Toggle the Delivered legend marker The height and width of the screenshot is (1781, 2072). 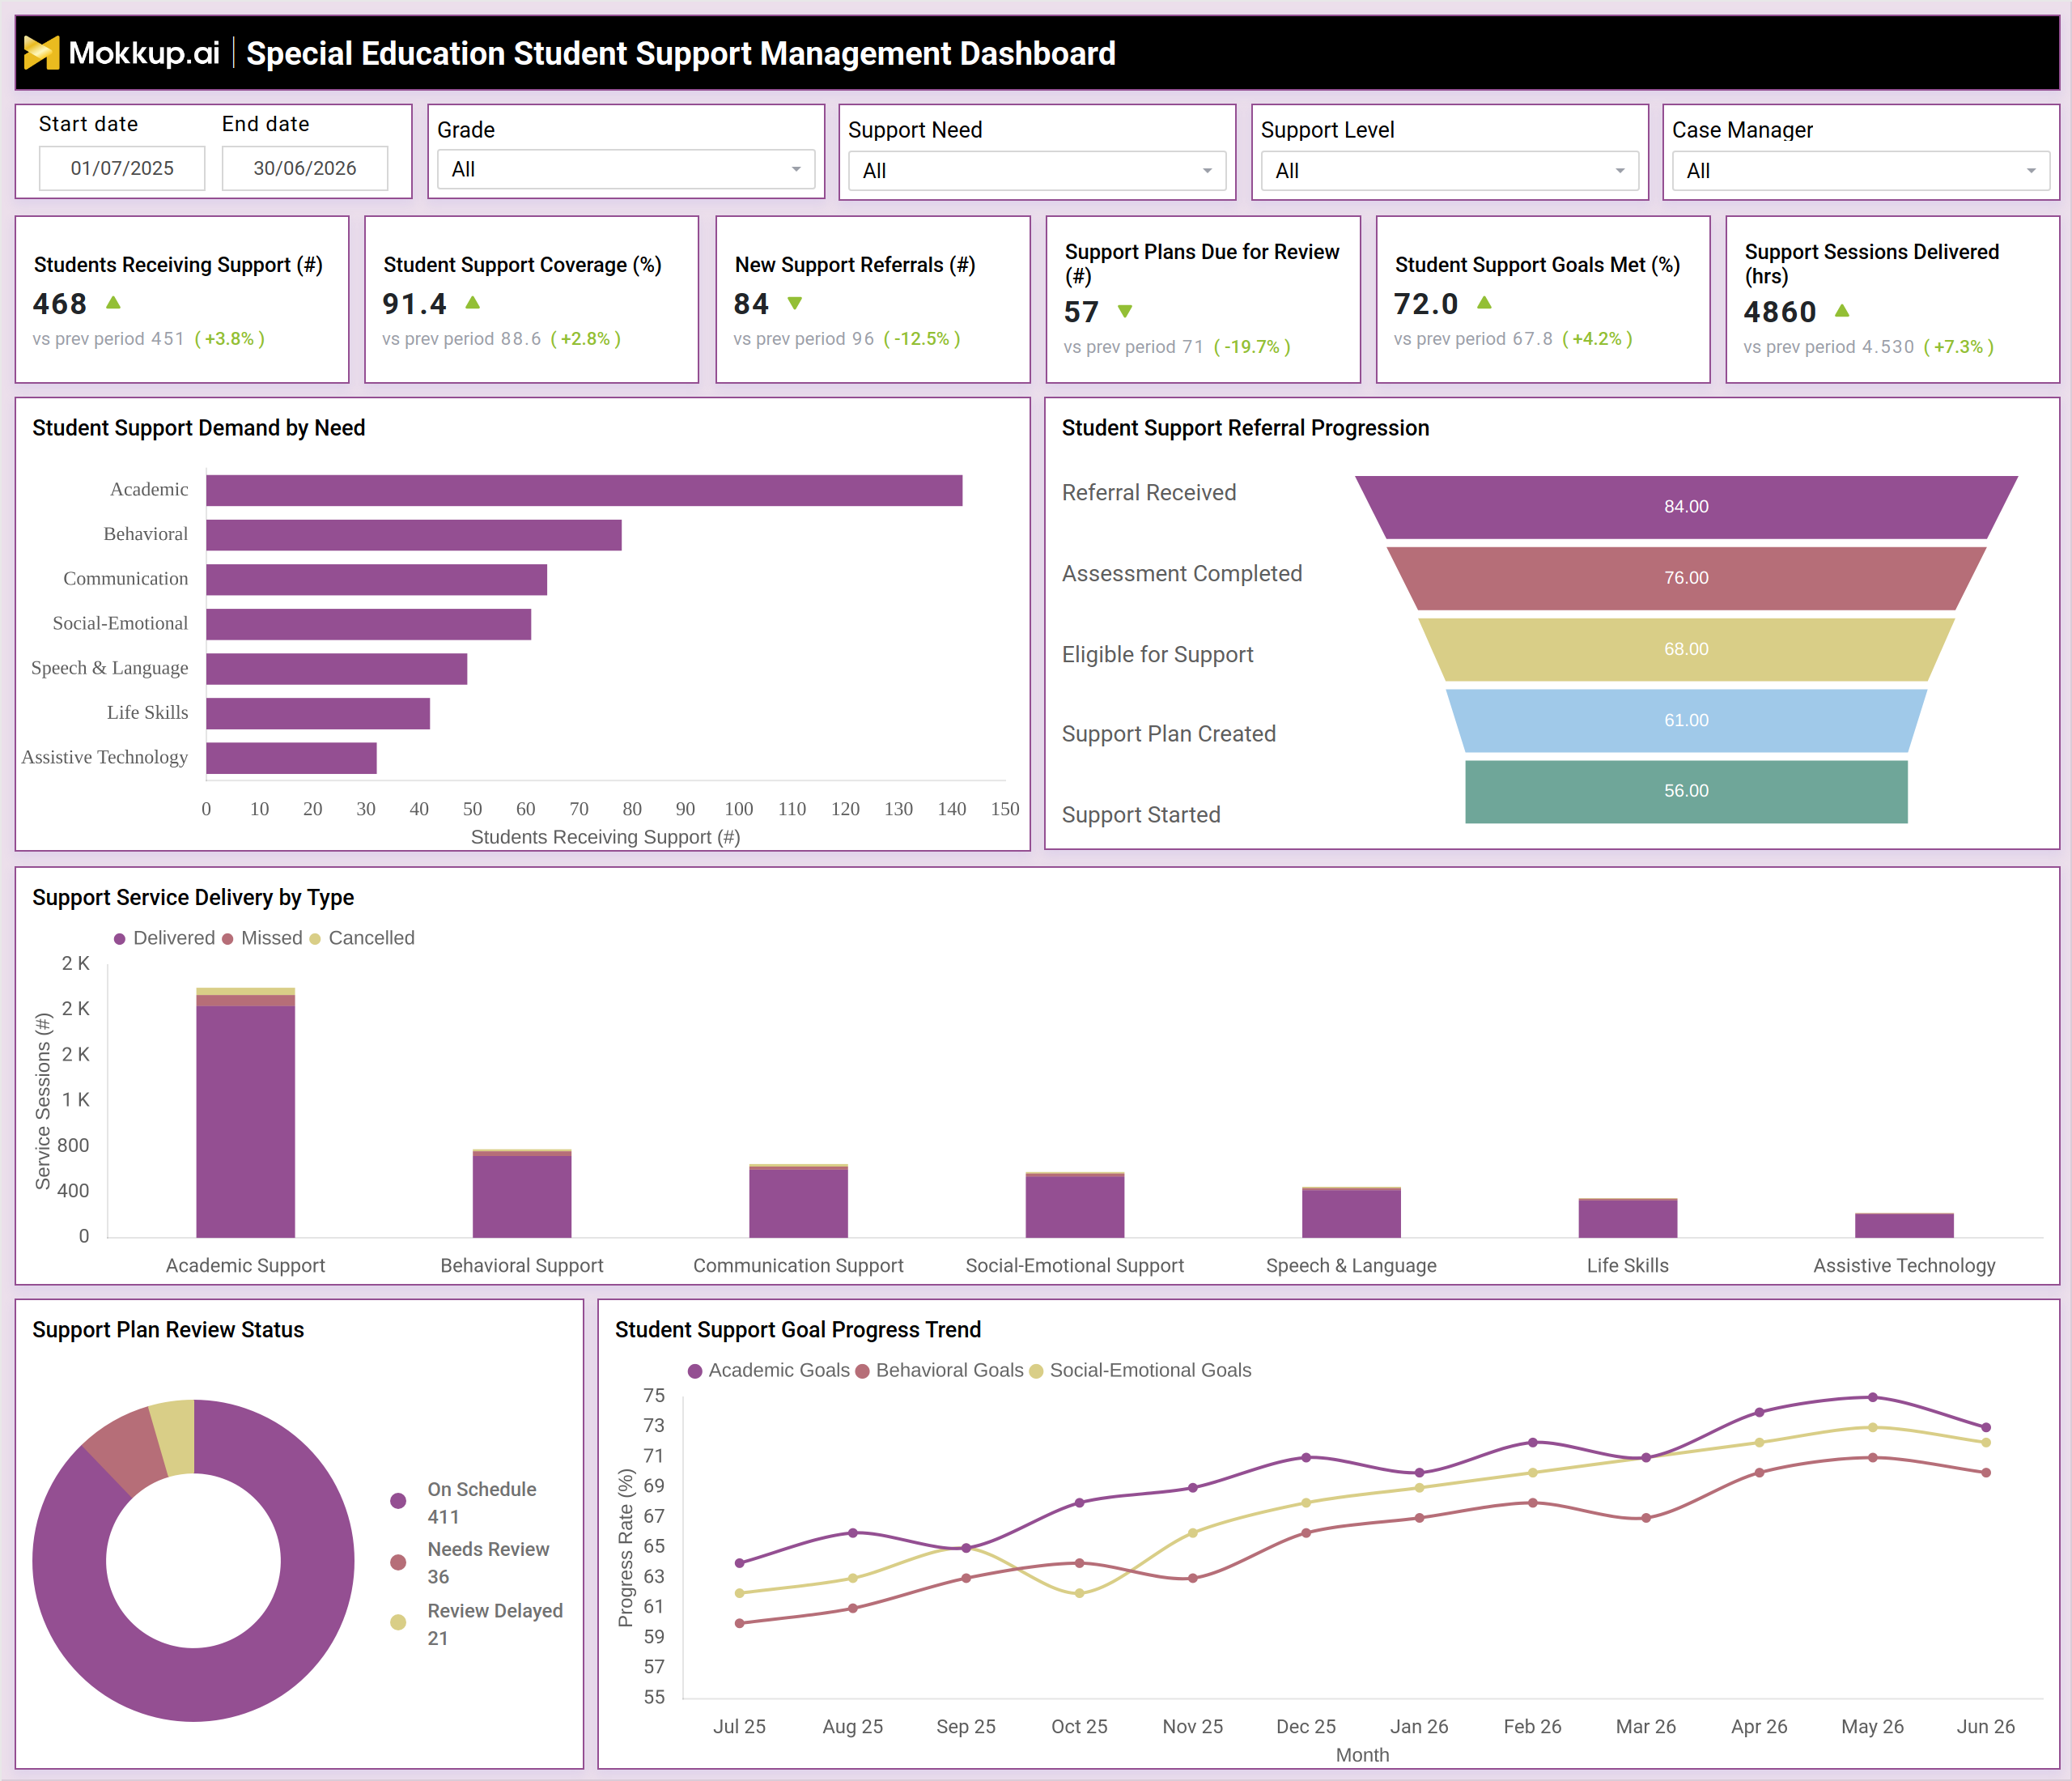pos(120,939)
